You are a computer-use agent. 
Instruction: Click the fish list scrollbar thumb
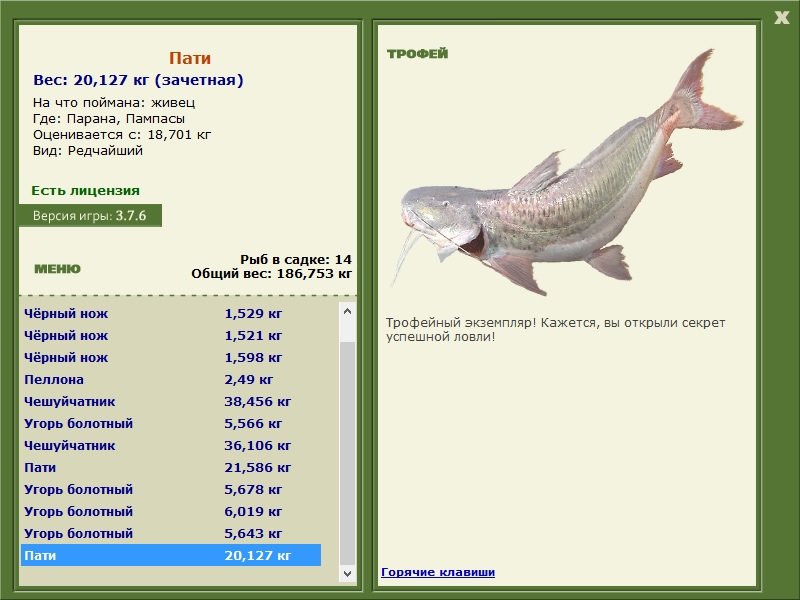pyautogui.click(x=347, y=453)
